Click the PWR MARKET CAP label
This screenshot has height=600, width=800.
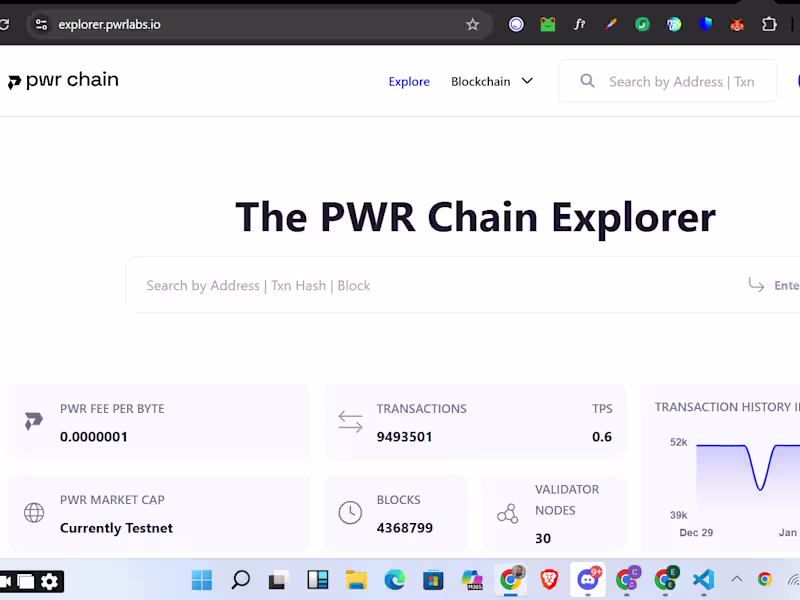[x=112, y=499]
